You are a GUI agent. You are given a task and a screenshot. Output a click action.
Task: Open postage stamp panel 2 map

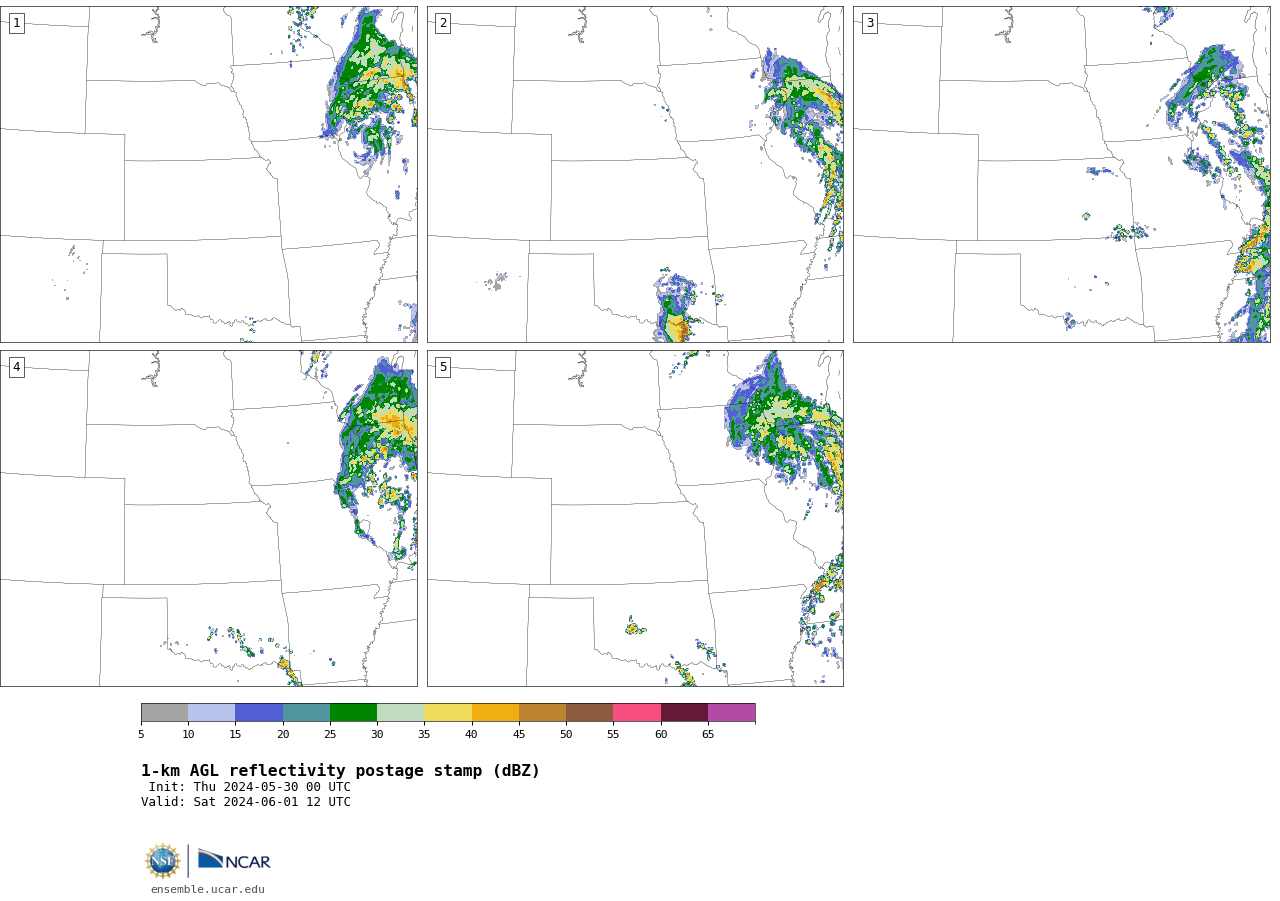point(635,175)
